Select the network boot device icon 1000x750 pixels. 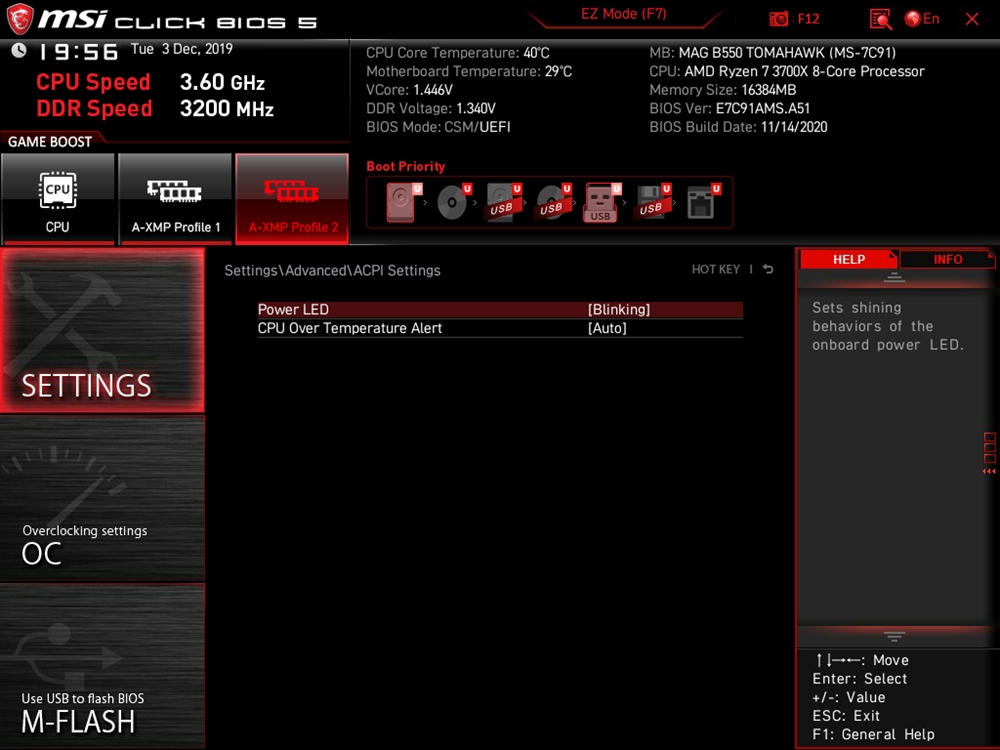(x=701, y=203)
